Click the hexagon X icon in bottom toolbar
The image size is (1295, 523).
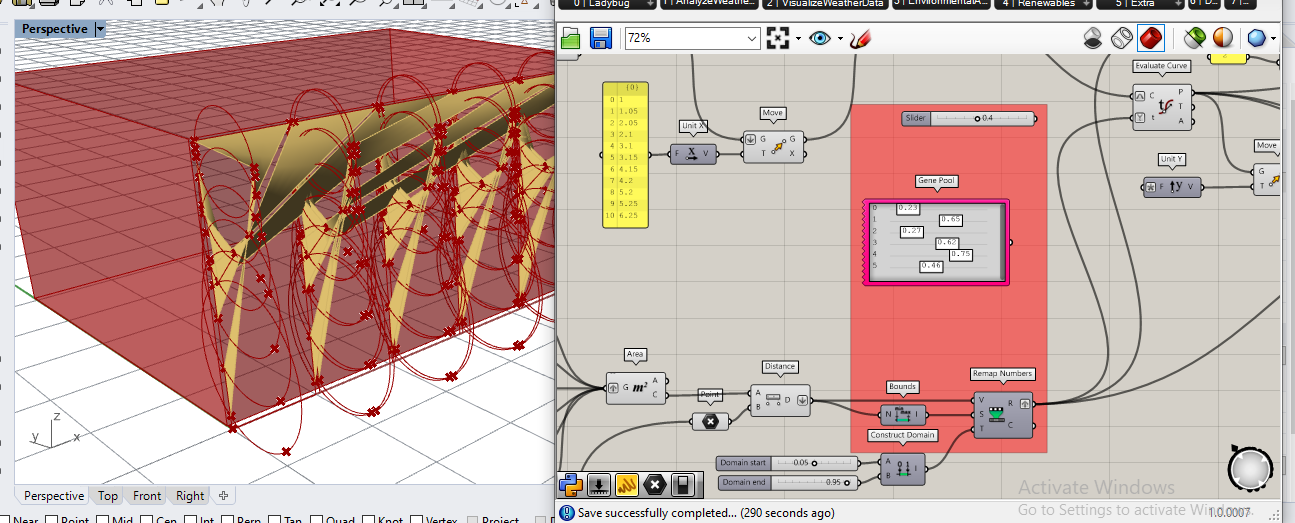coord(655,485)
